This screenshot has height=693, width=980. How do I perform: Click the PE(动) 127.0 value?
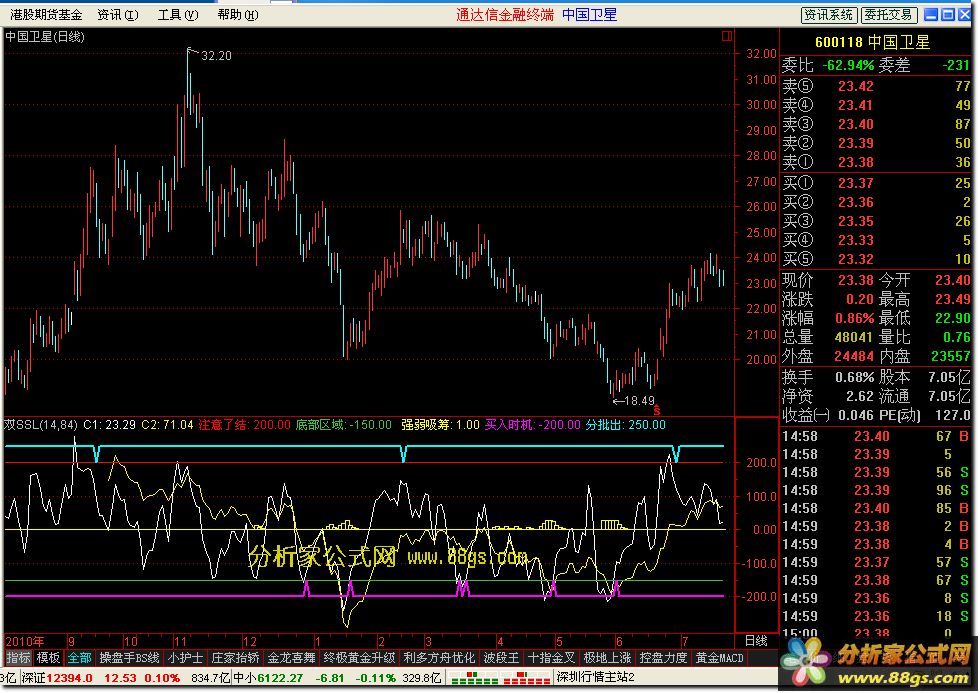coord(950,415)
